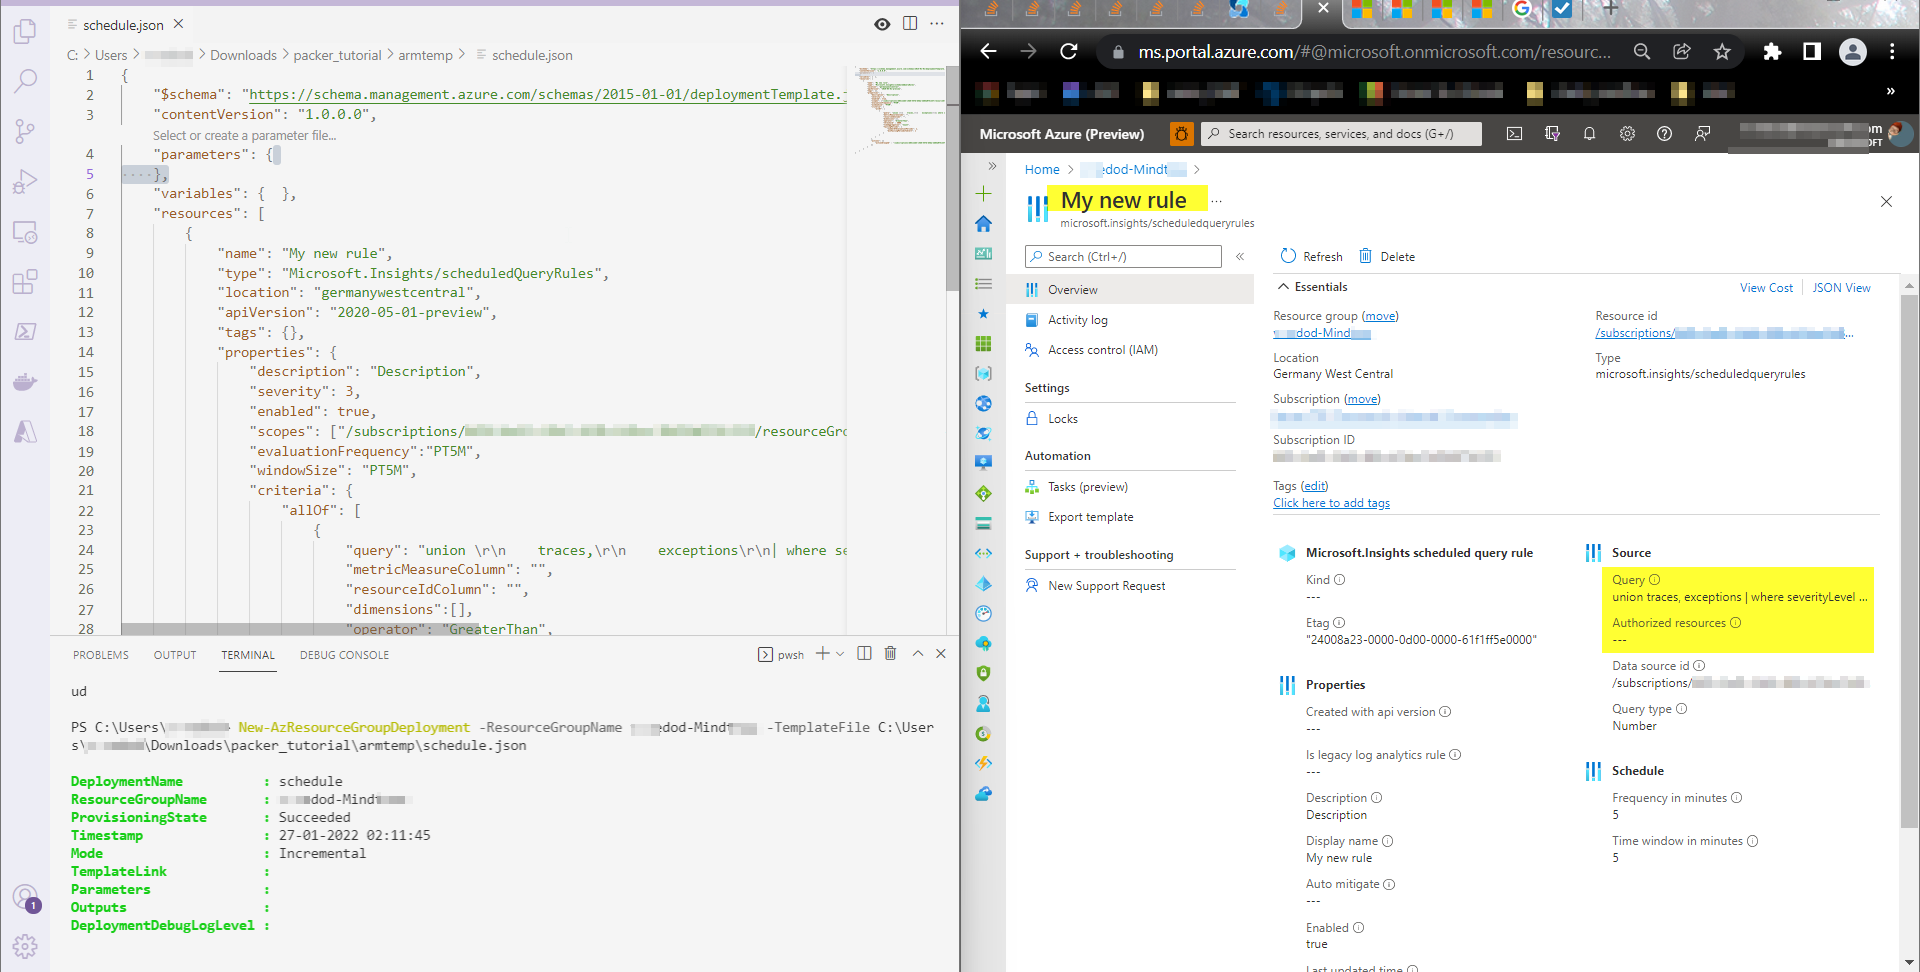Split the VS Code editor right

pyautogui.click(x=910, y=24)
